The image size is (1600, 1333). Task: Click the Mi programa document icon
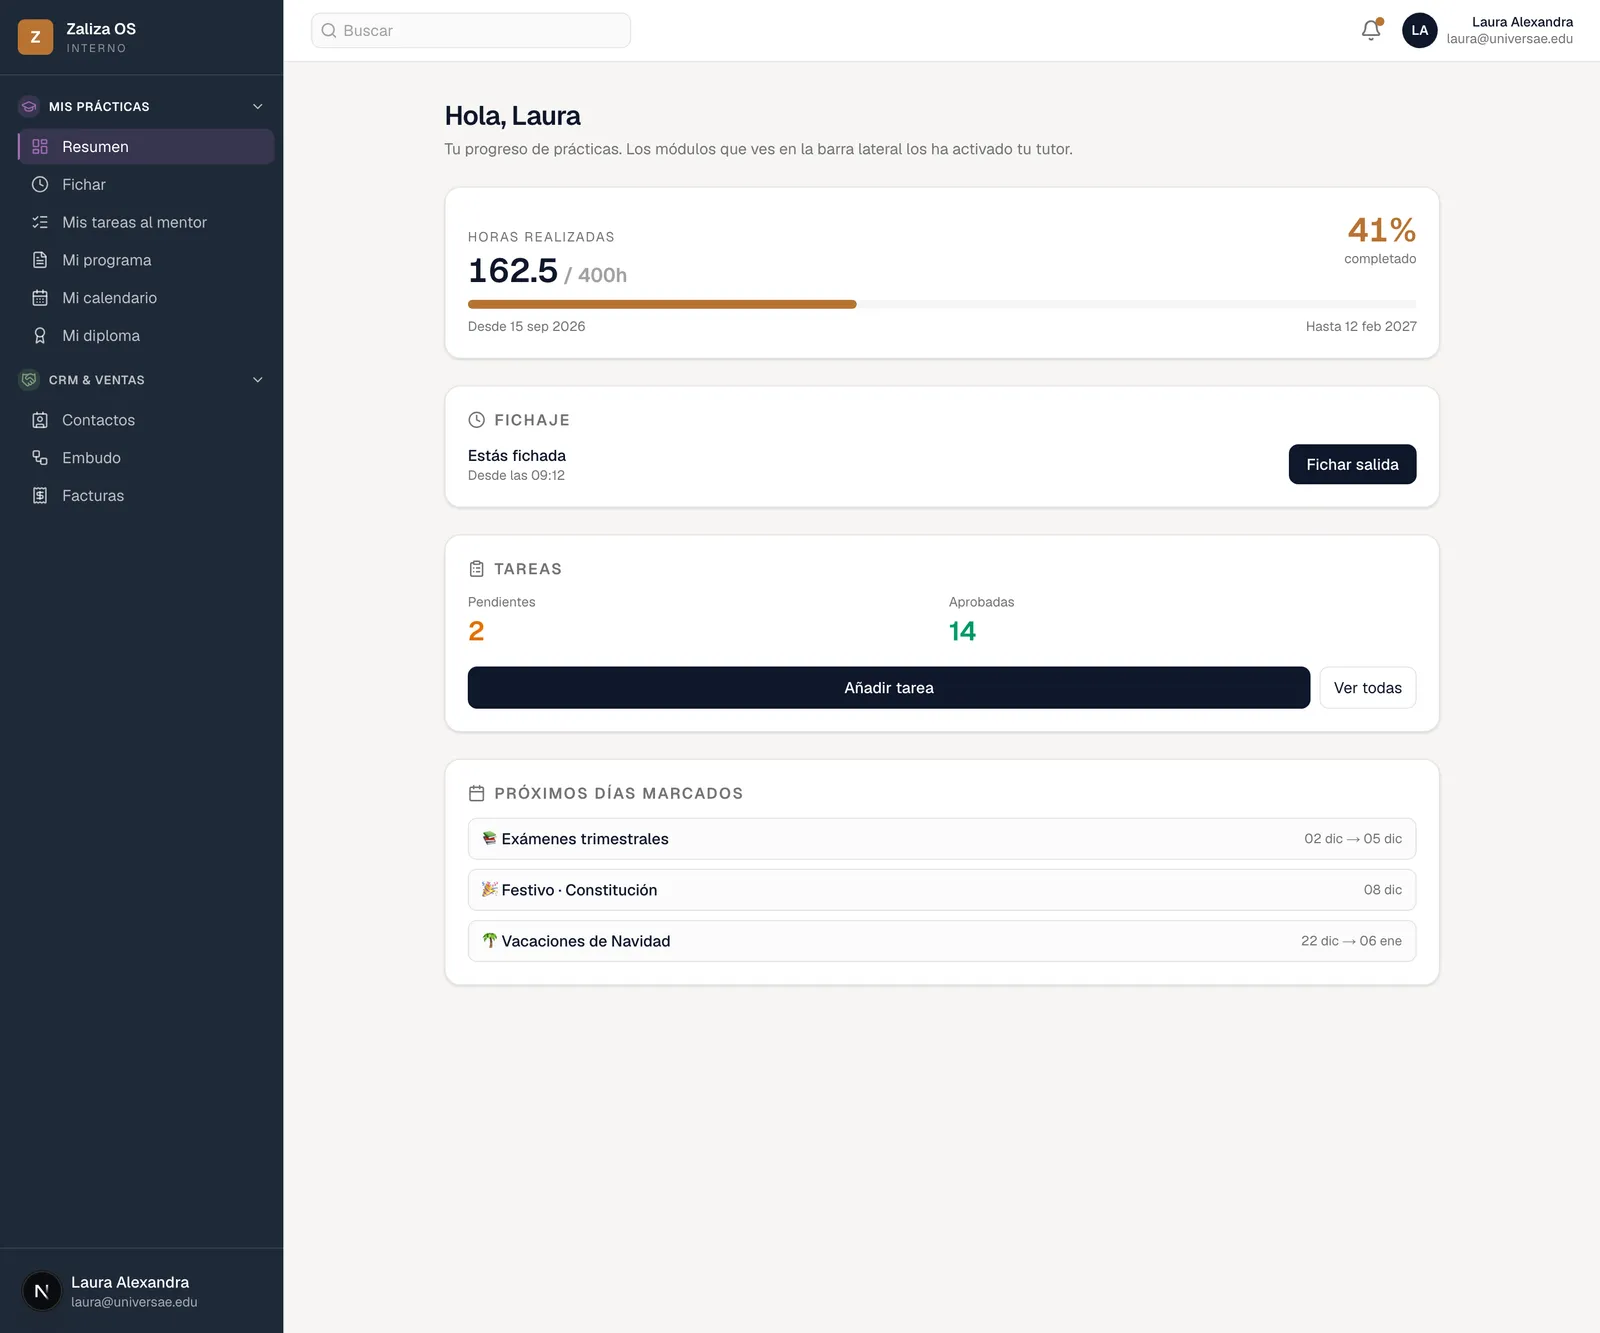pyautogui.click(x=40, y=260)
